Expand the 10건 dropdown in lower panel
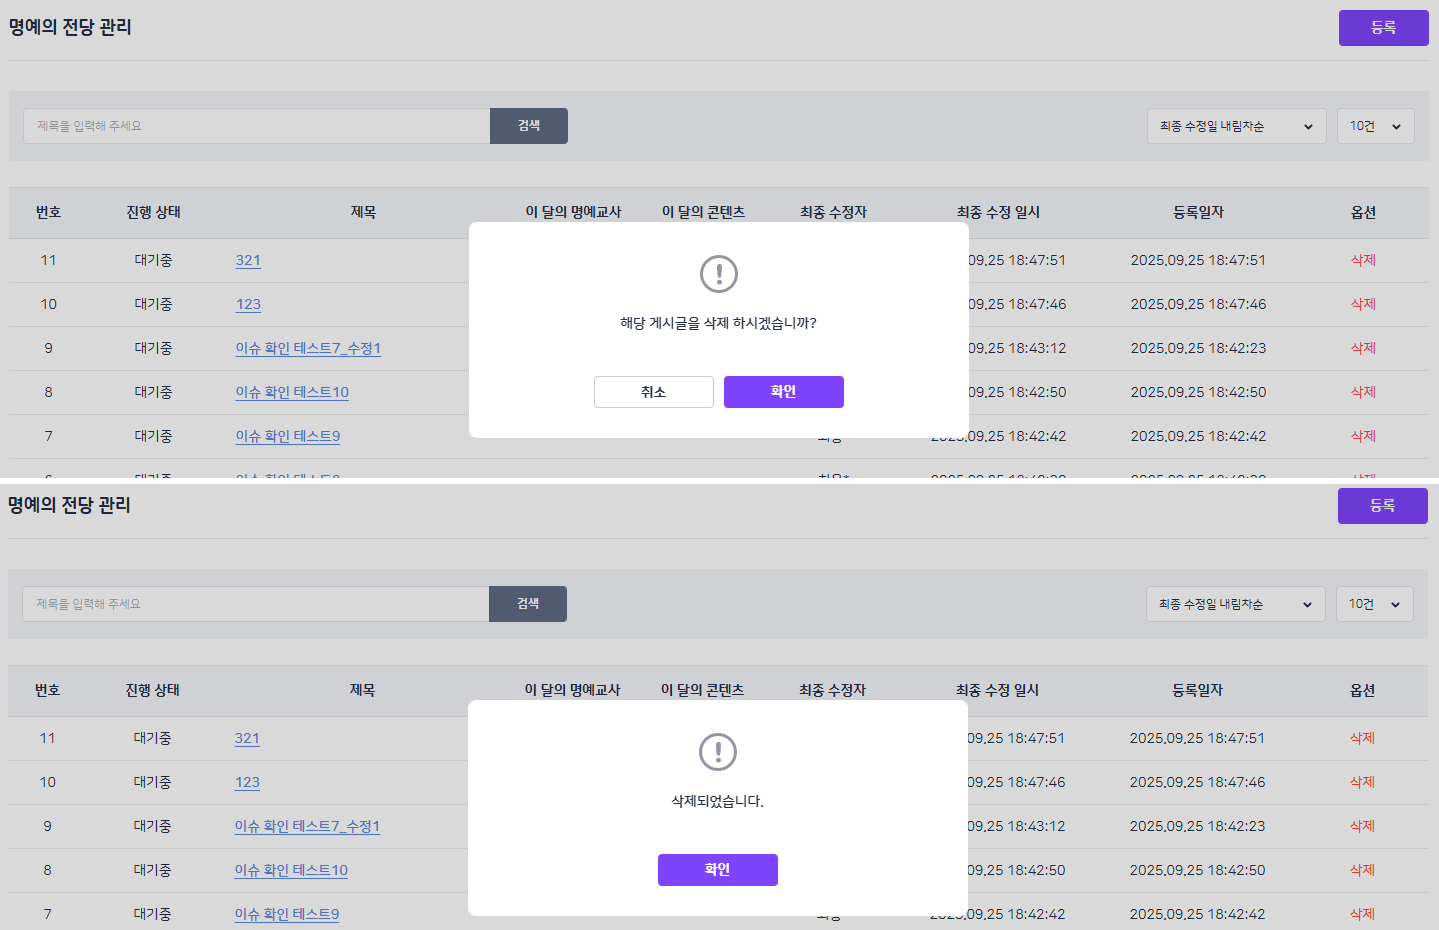The height and width of the screenshot is (930, 1439). pos(1374,604)
